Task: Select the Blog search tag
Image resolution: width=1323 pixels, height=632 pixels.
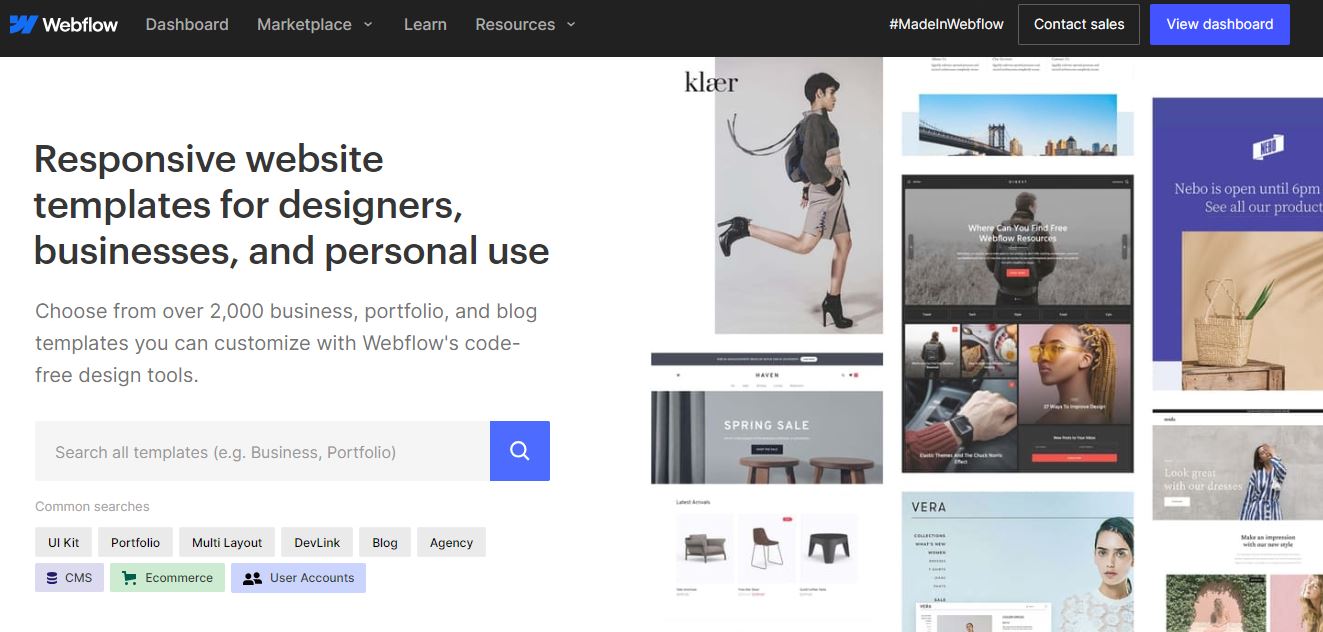Action: (385, 542)
